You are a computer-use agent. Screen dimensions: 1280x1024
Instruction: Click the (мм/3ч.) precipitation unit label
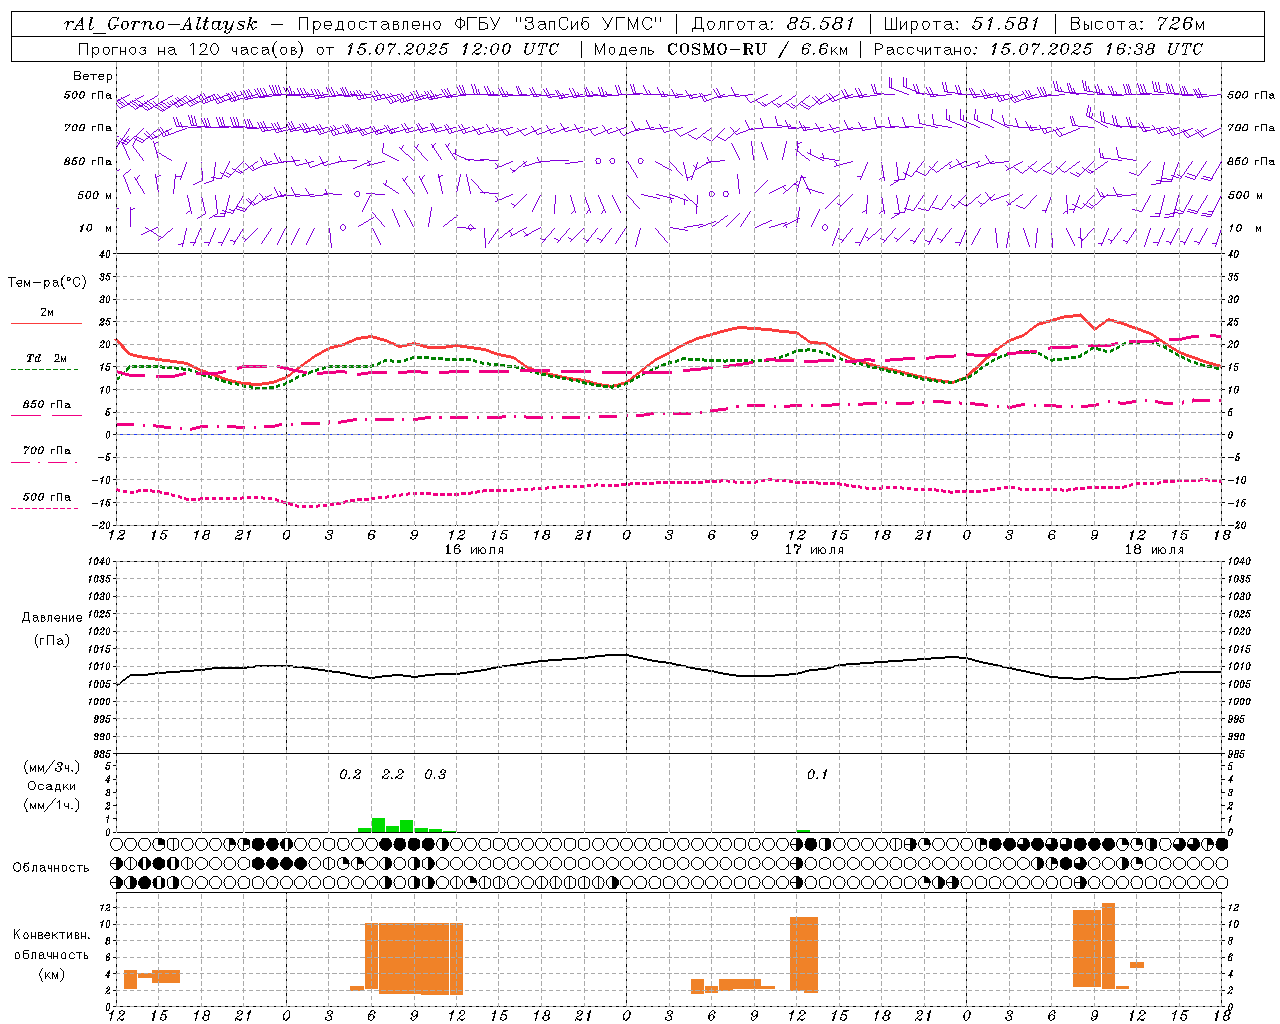52,767
